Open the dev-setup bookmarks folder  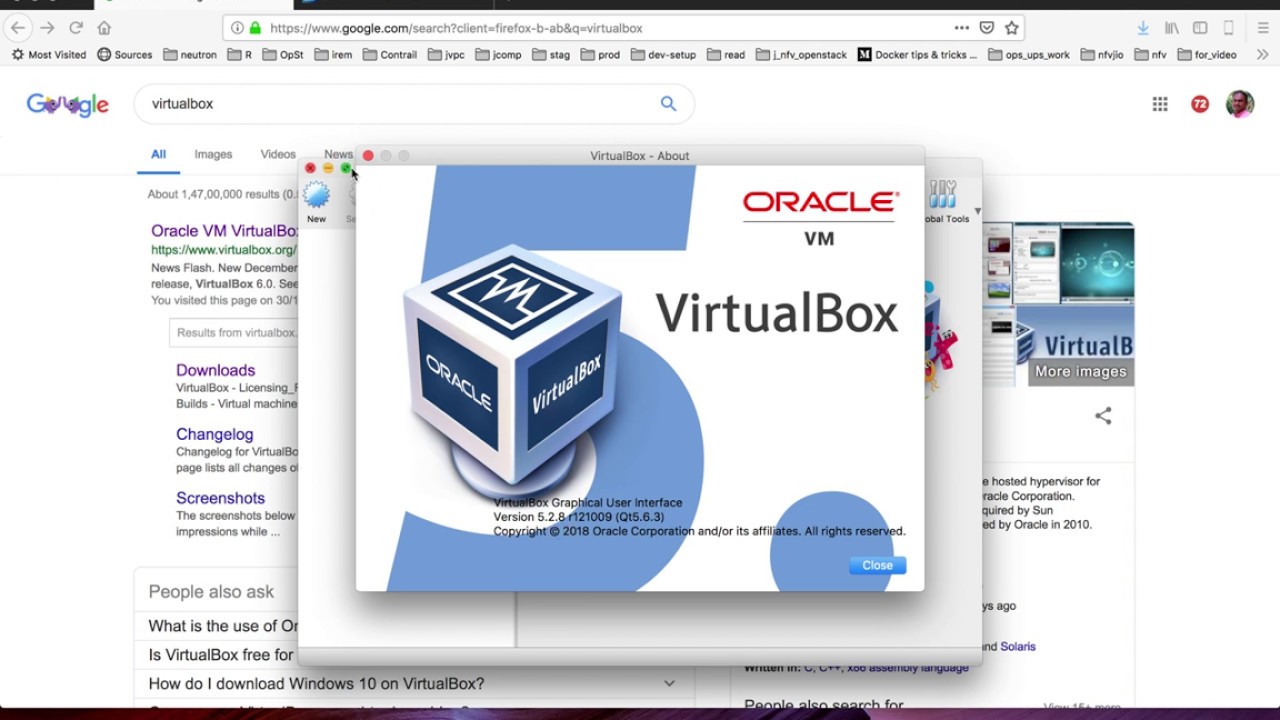(x=663, y=55)
